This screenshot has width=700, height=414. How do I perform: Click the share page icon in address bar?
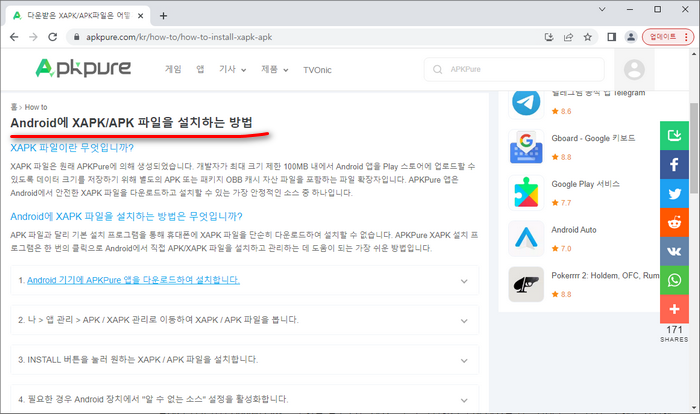(568, 37)
